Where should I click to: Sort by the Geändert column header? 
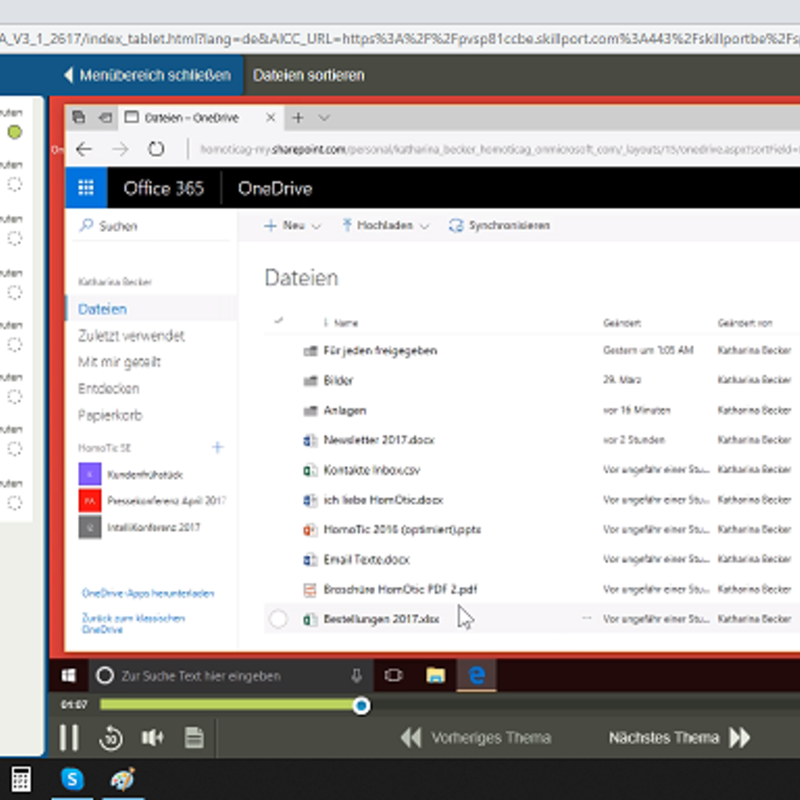click(622, 322)
